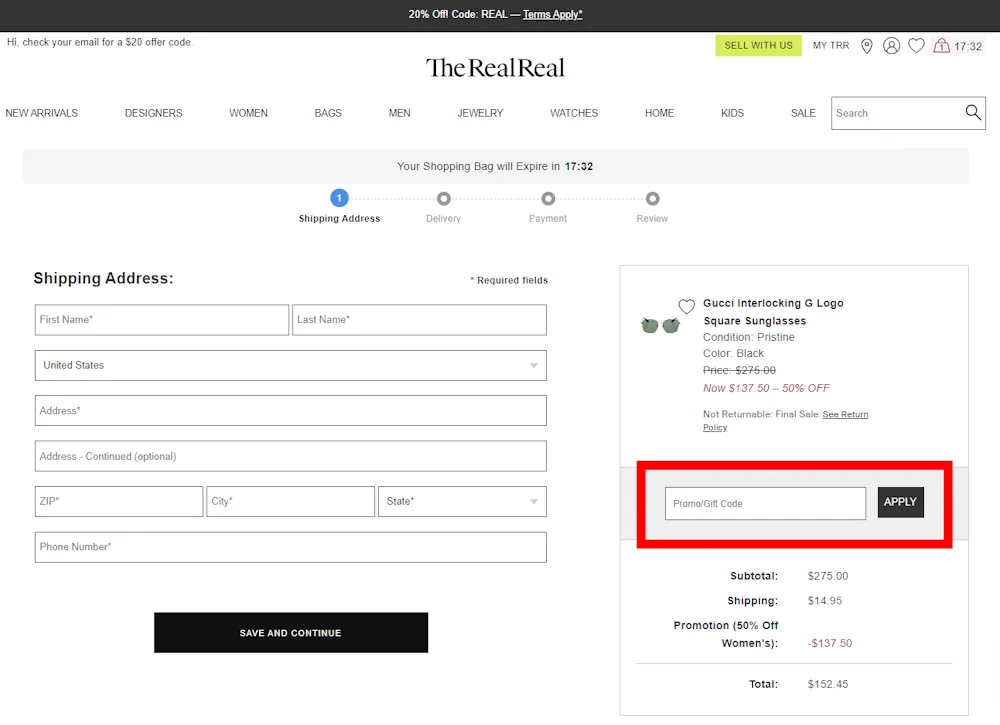Viewport: 1000px width, 725px height.
Task: Click the Total $152.45 amount
Action: point(828,684)
